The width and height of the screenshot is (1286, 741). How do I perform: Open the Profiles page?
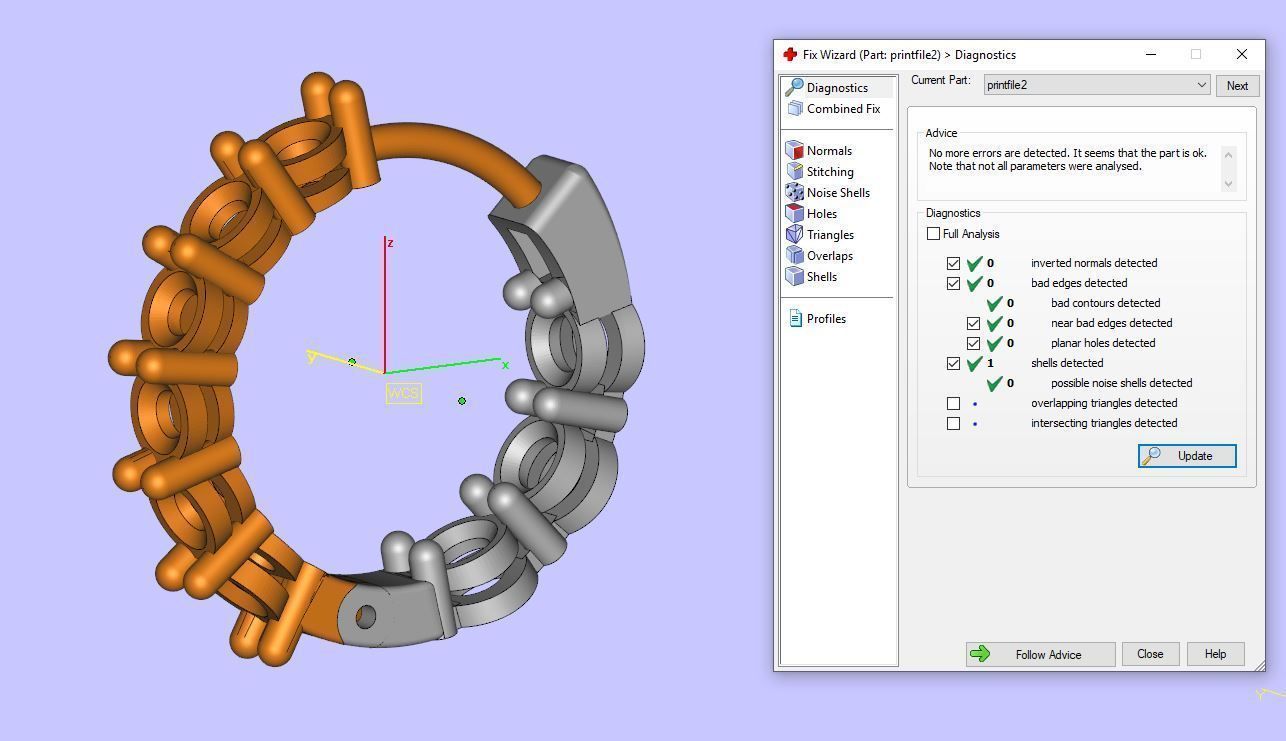[x=826, y=319]
